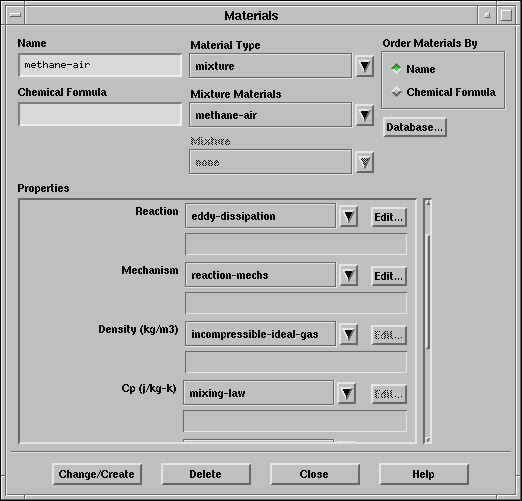Click the mixture Material Type field
Image resolution: width=522 pixels, height=501 pixels.
coord(270,66)
